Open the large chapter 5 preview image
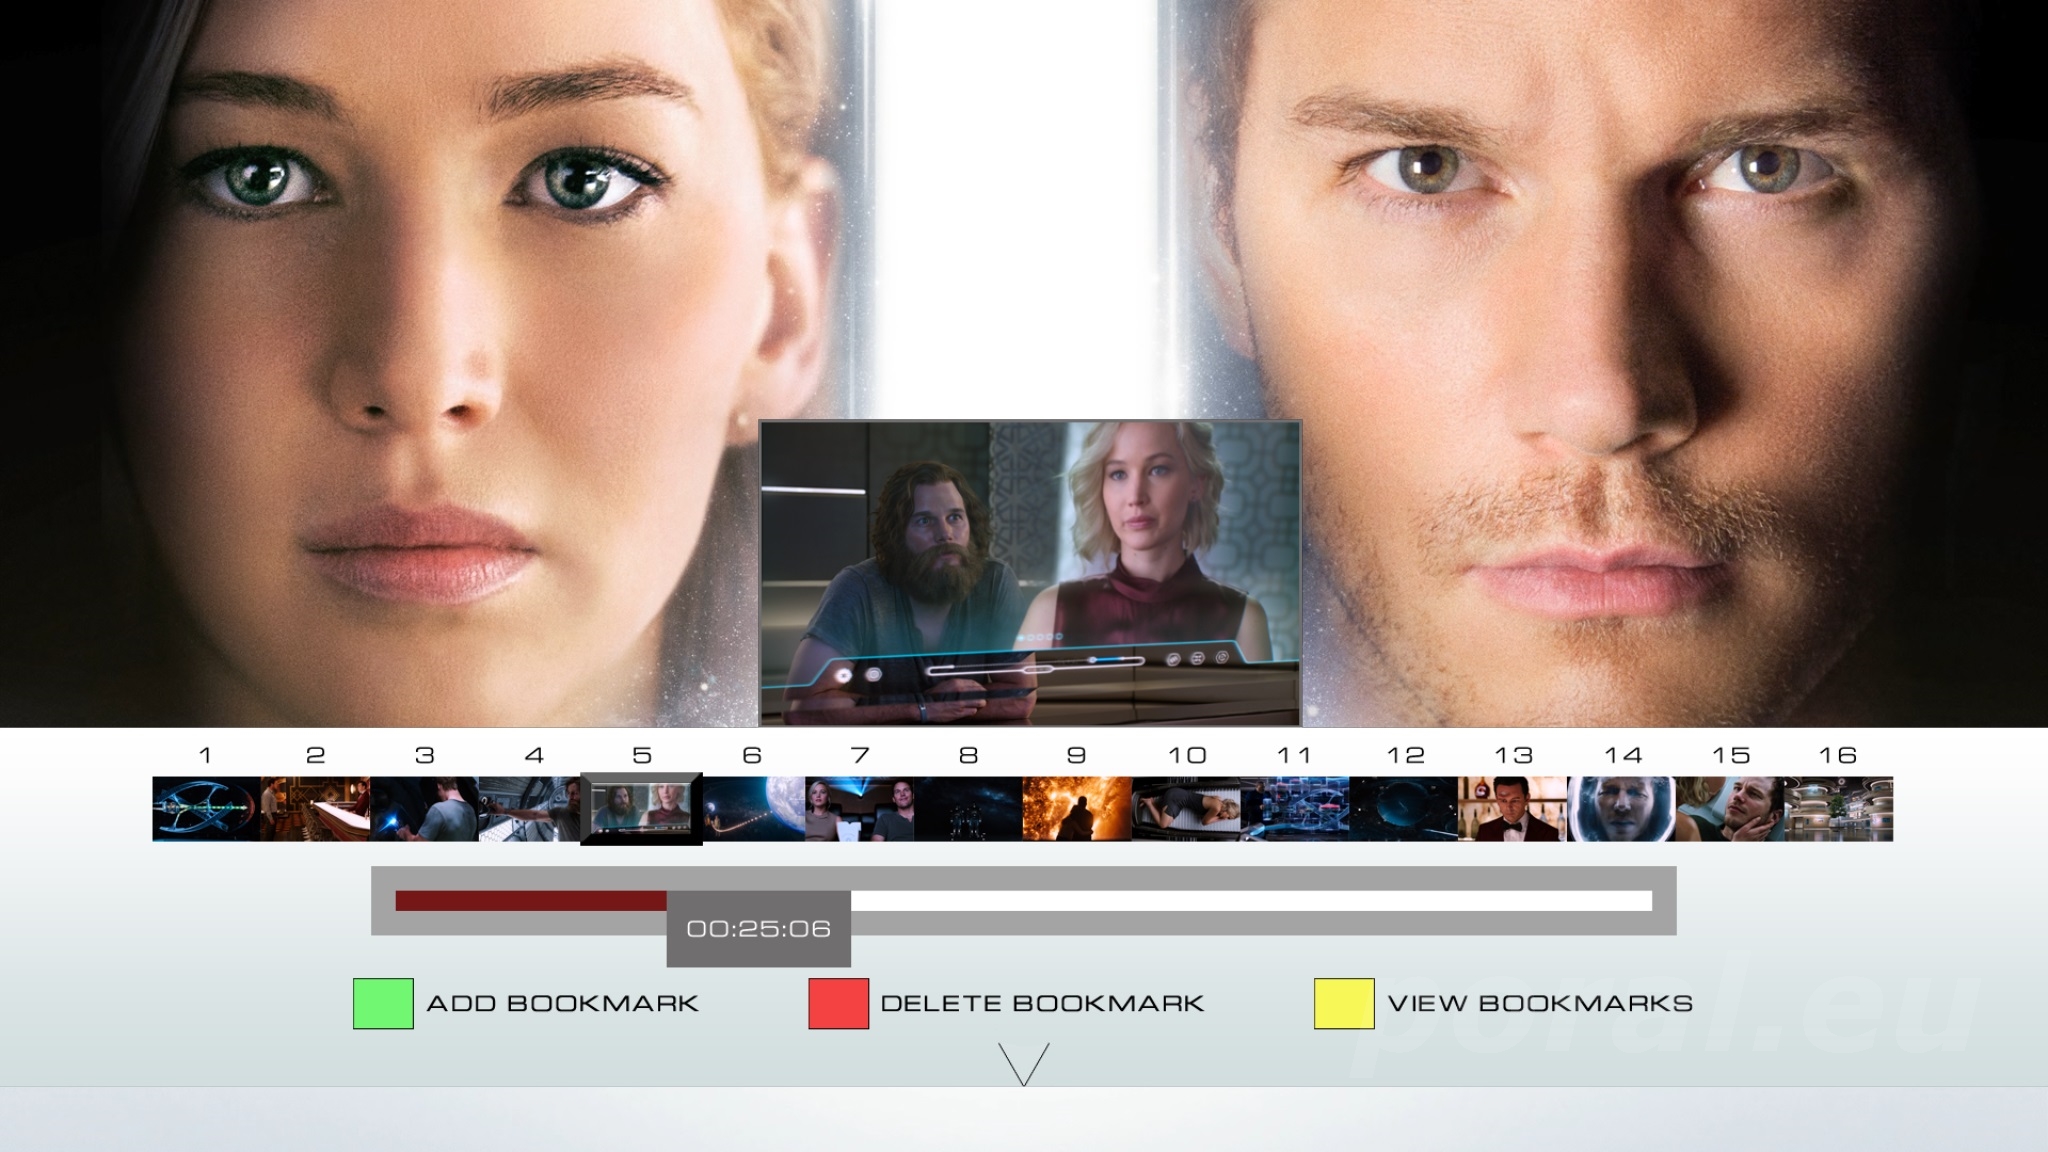The width and height of the screenshot is (2048, 1152). (x=1030, y=573)
